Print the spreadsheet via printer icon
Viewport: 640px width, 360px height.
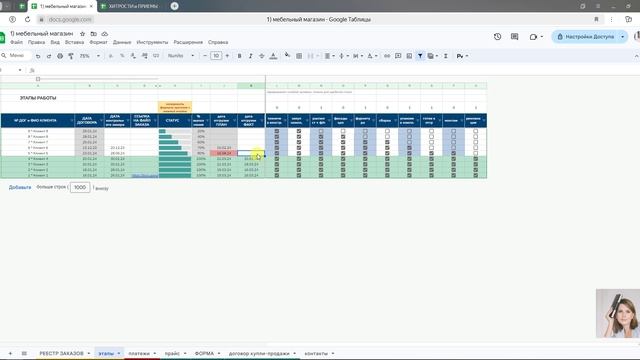(x=60, y=56)
